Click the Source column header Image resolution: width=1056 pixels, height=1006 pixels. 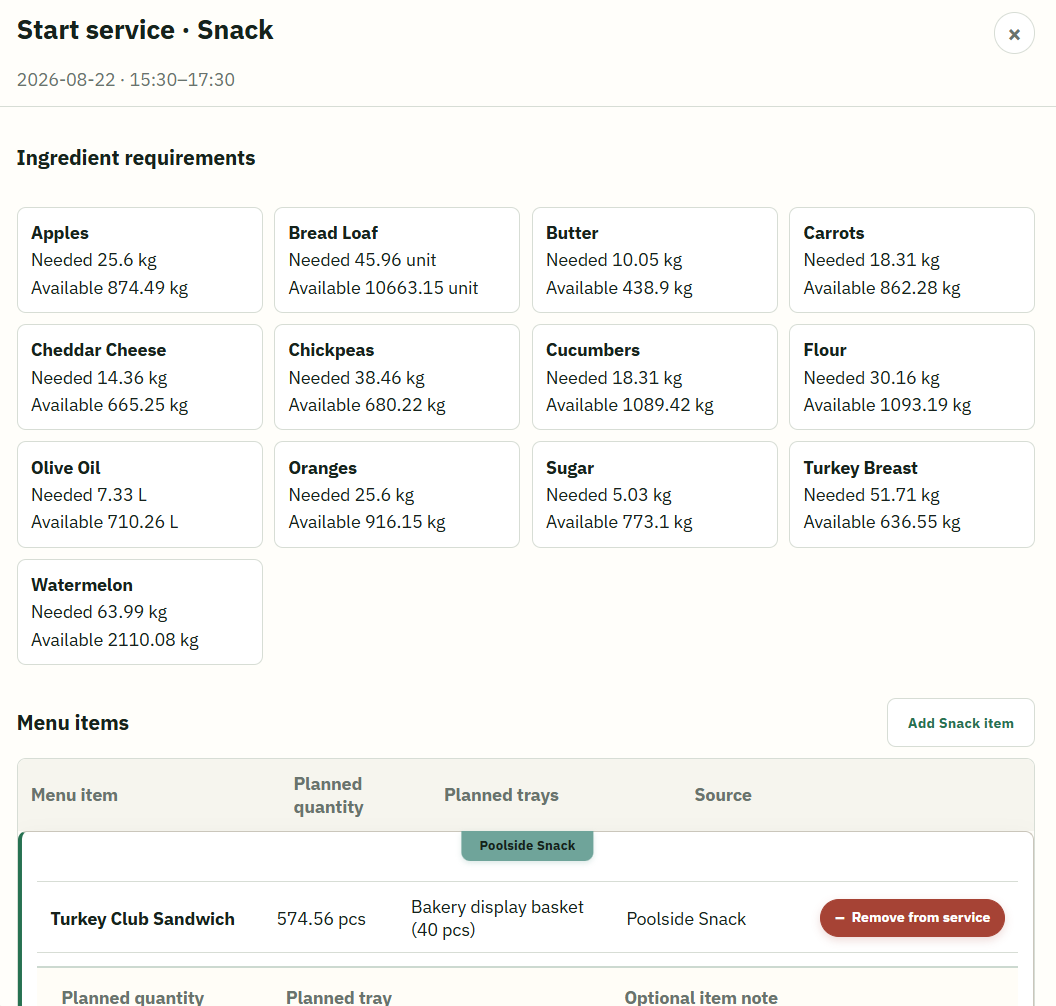point(723,795)
